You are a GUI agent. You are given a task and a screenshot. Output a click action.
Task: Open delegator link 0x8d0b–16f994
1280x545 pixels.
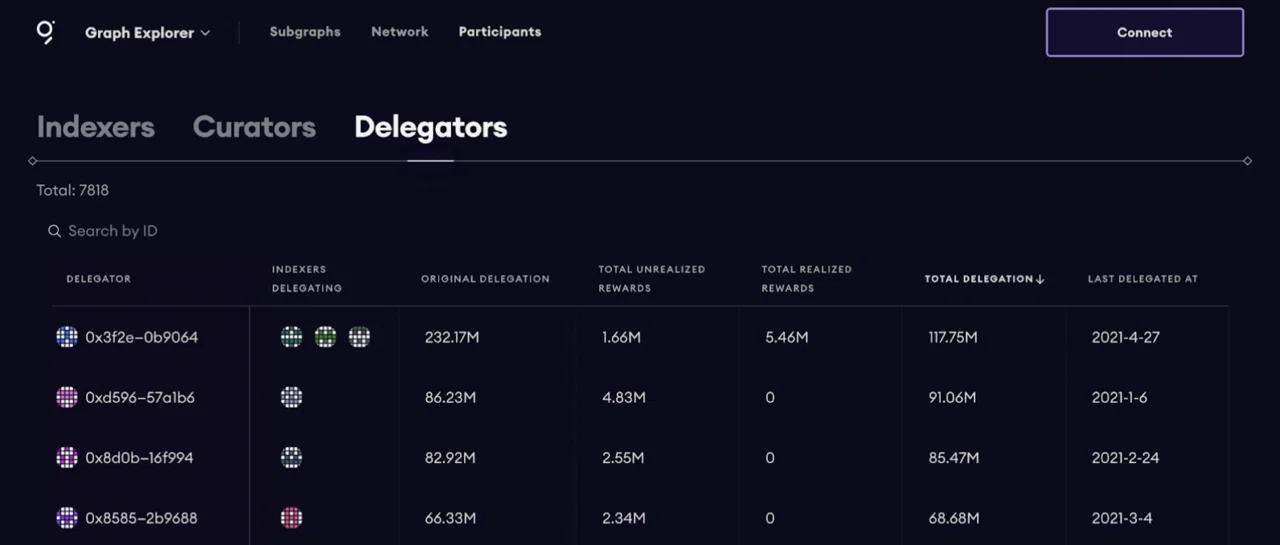point(139,458)
